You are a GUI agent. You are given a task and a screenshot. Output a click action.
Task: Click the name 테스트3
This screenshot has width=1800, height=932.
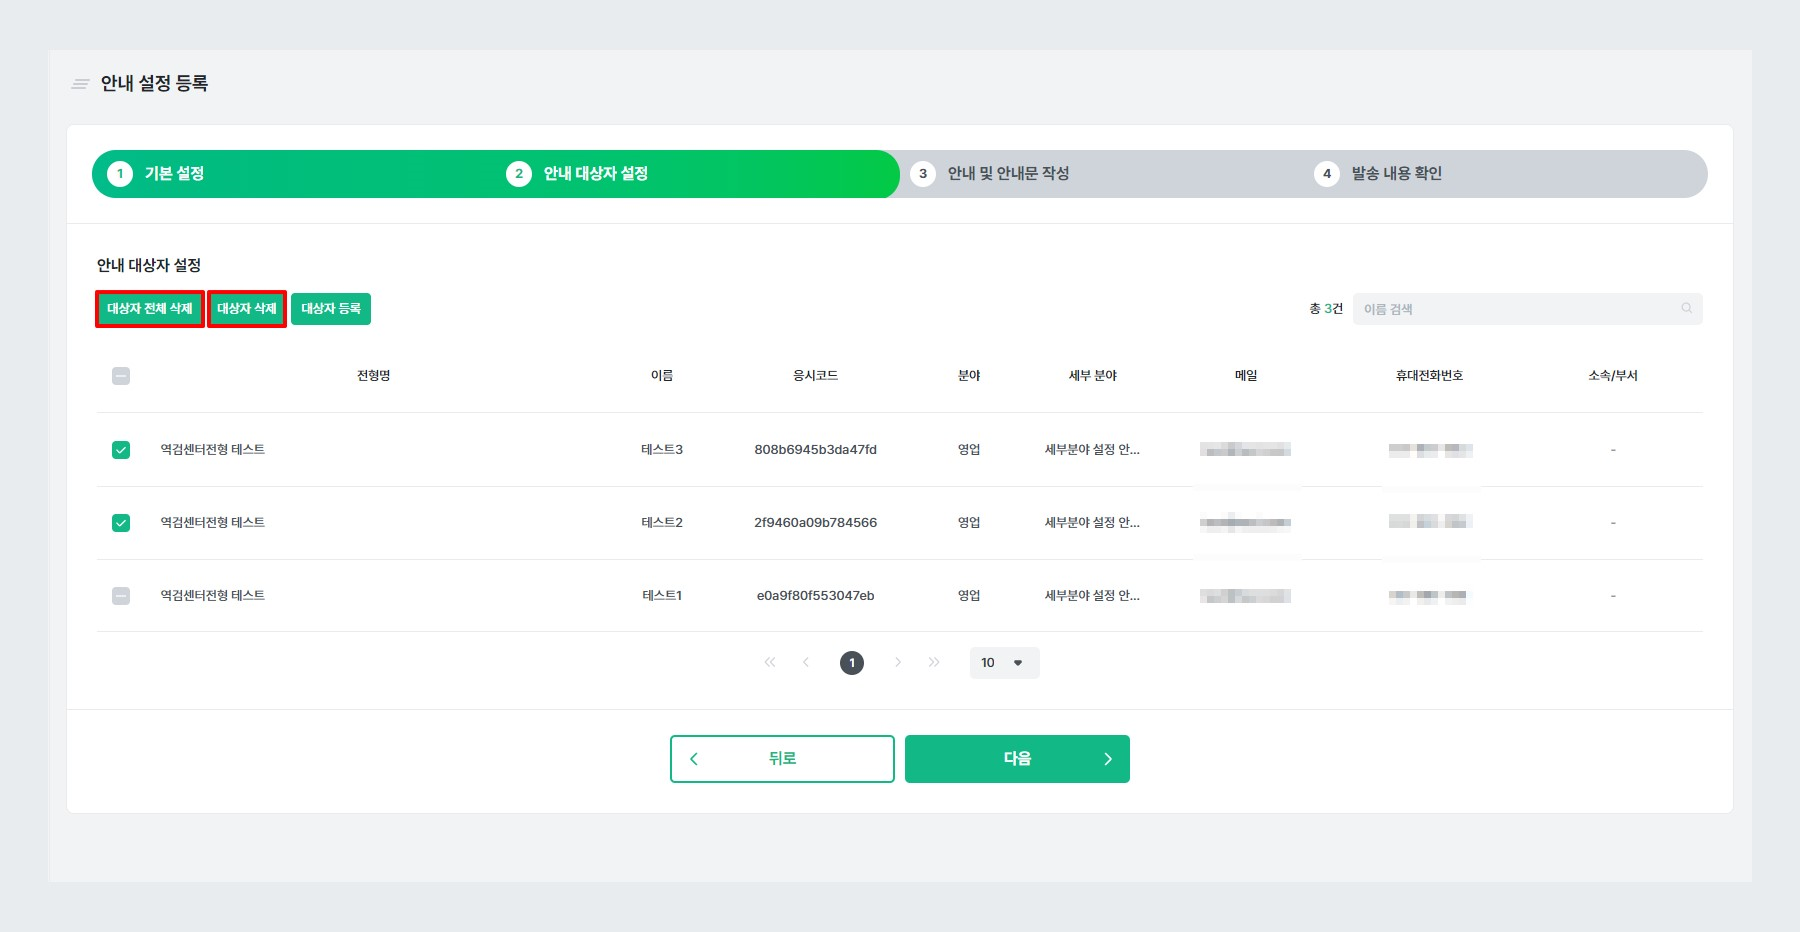tap(662, 450)
